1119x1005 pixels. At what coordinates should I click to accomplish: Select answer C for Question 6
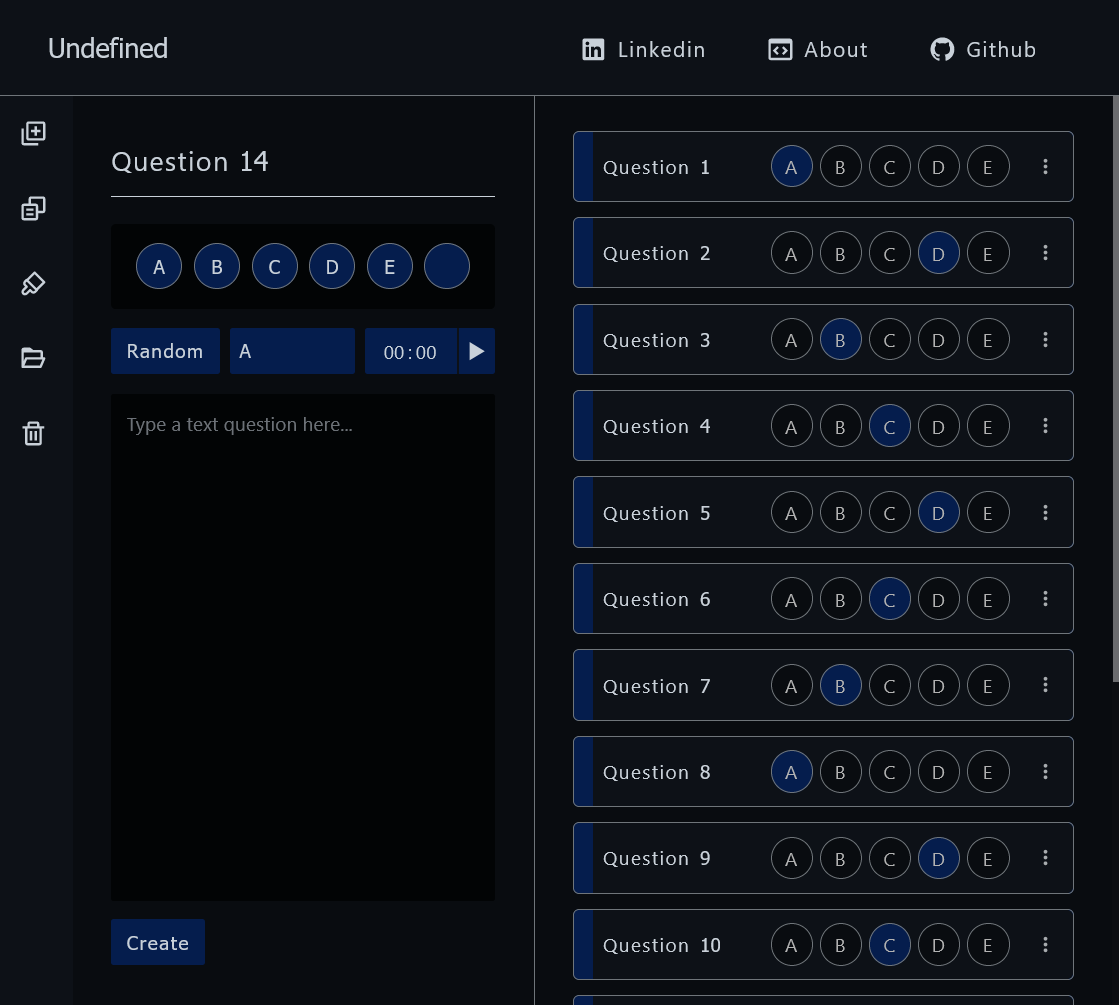(x=890, y=599)
